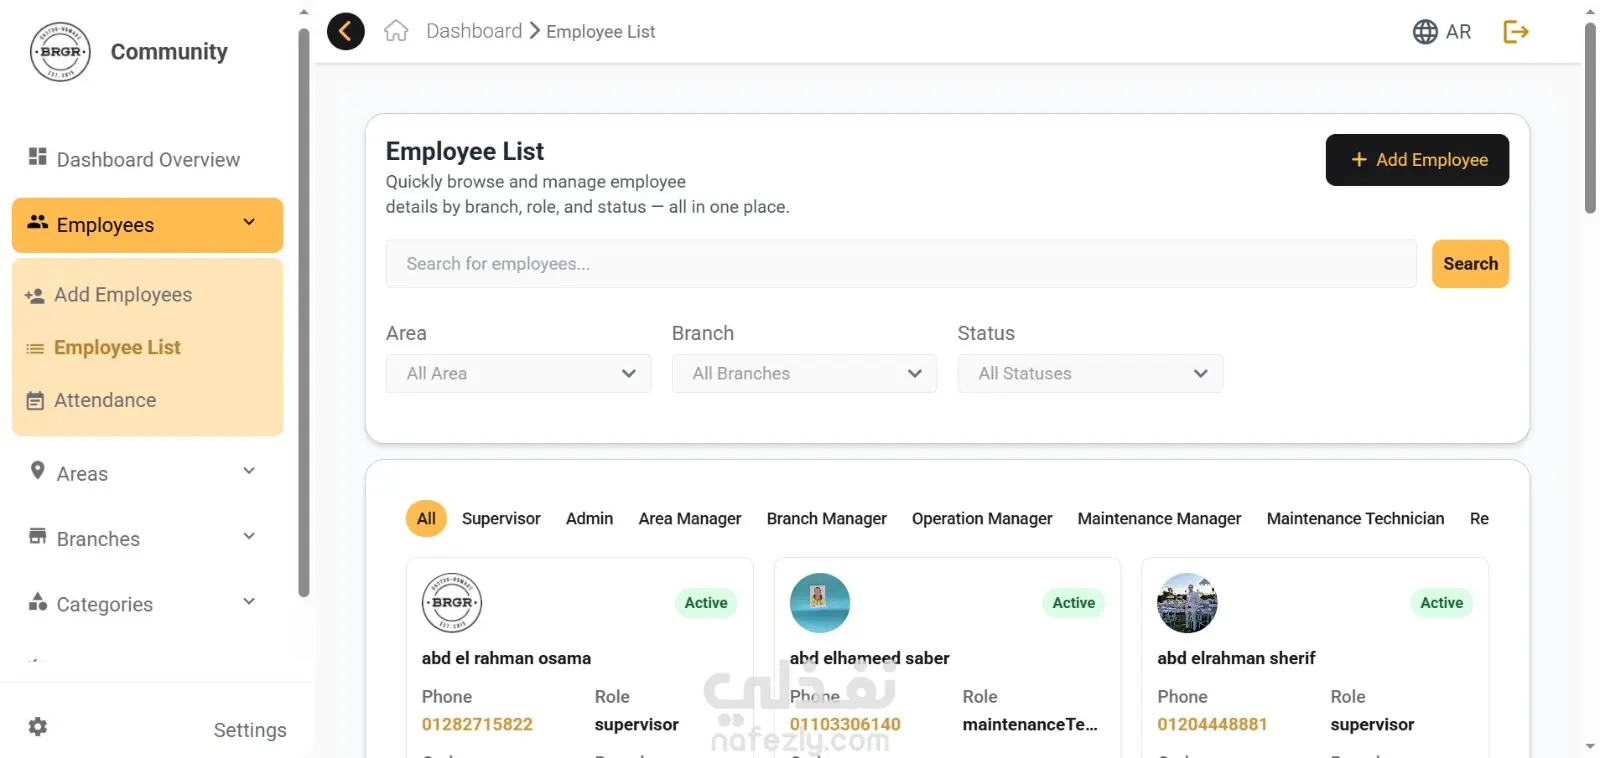The image size is (1600, 758).
Task: Click the name abd elrahman sherif
Action: tap(1236, 658)
